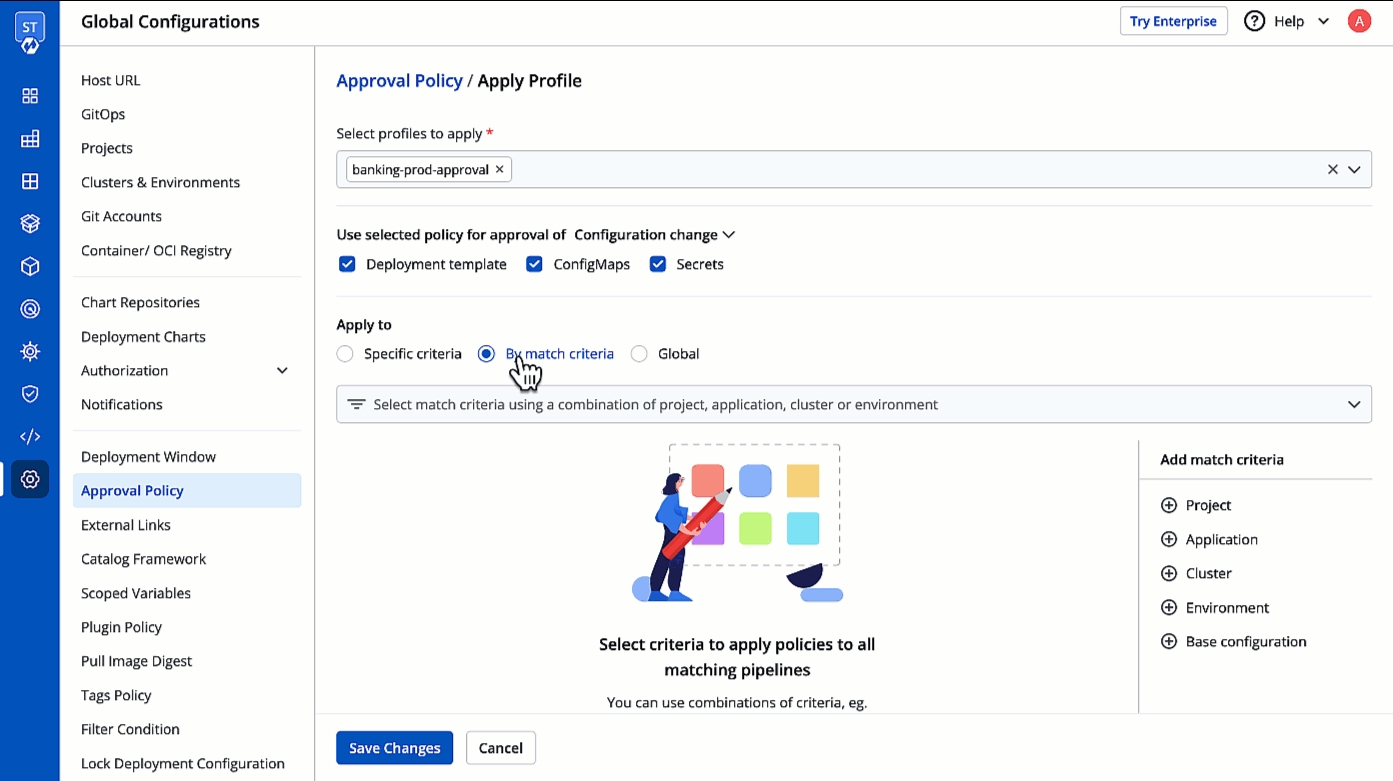Open Deployment Window in the settings menu
This screenshot has height=781, width=1393.
148,456
